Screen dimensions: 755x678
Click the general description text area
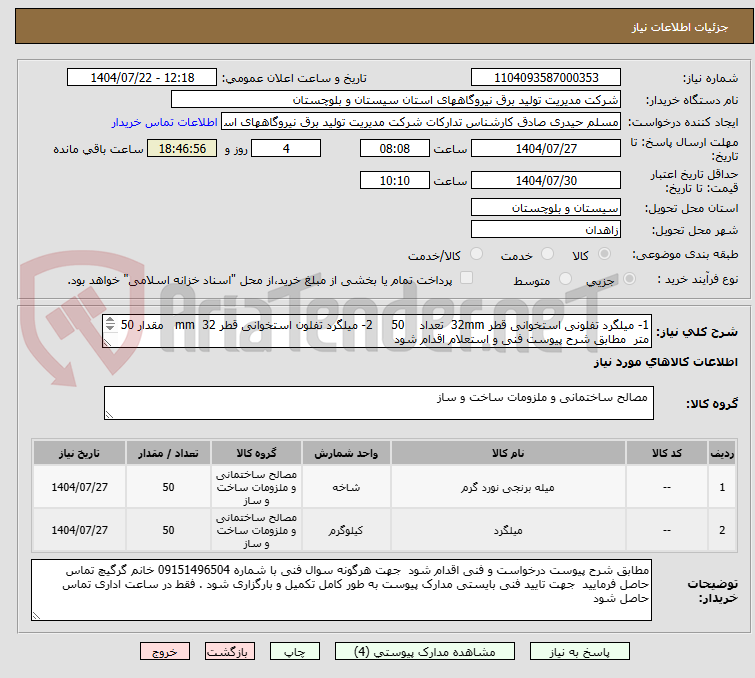[377, 331]
